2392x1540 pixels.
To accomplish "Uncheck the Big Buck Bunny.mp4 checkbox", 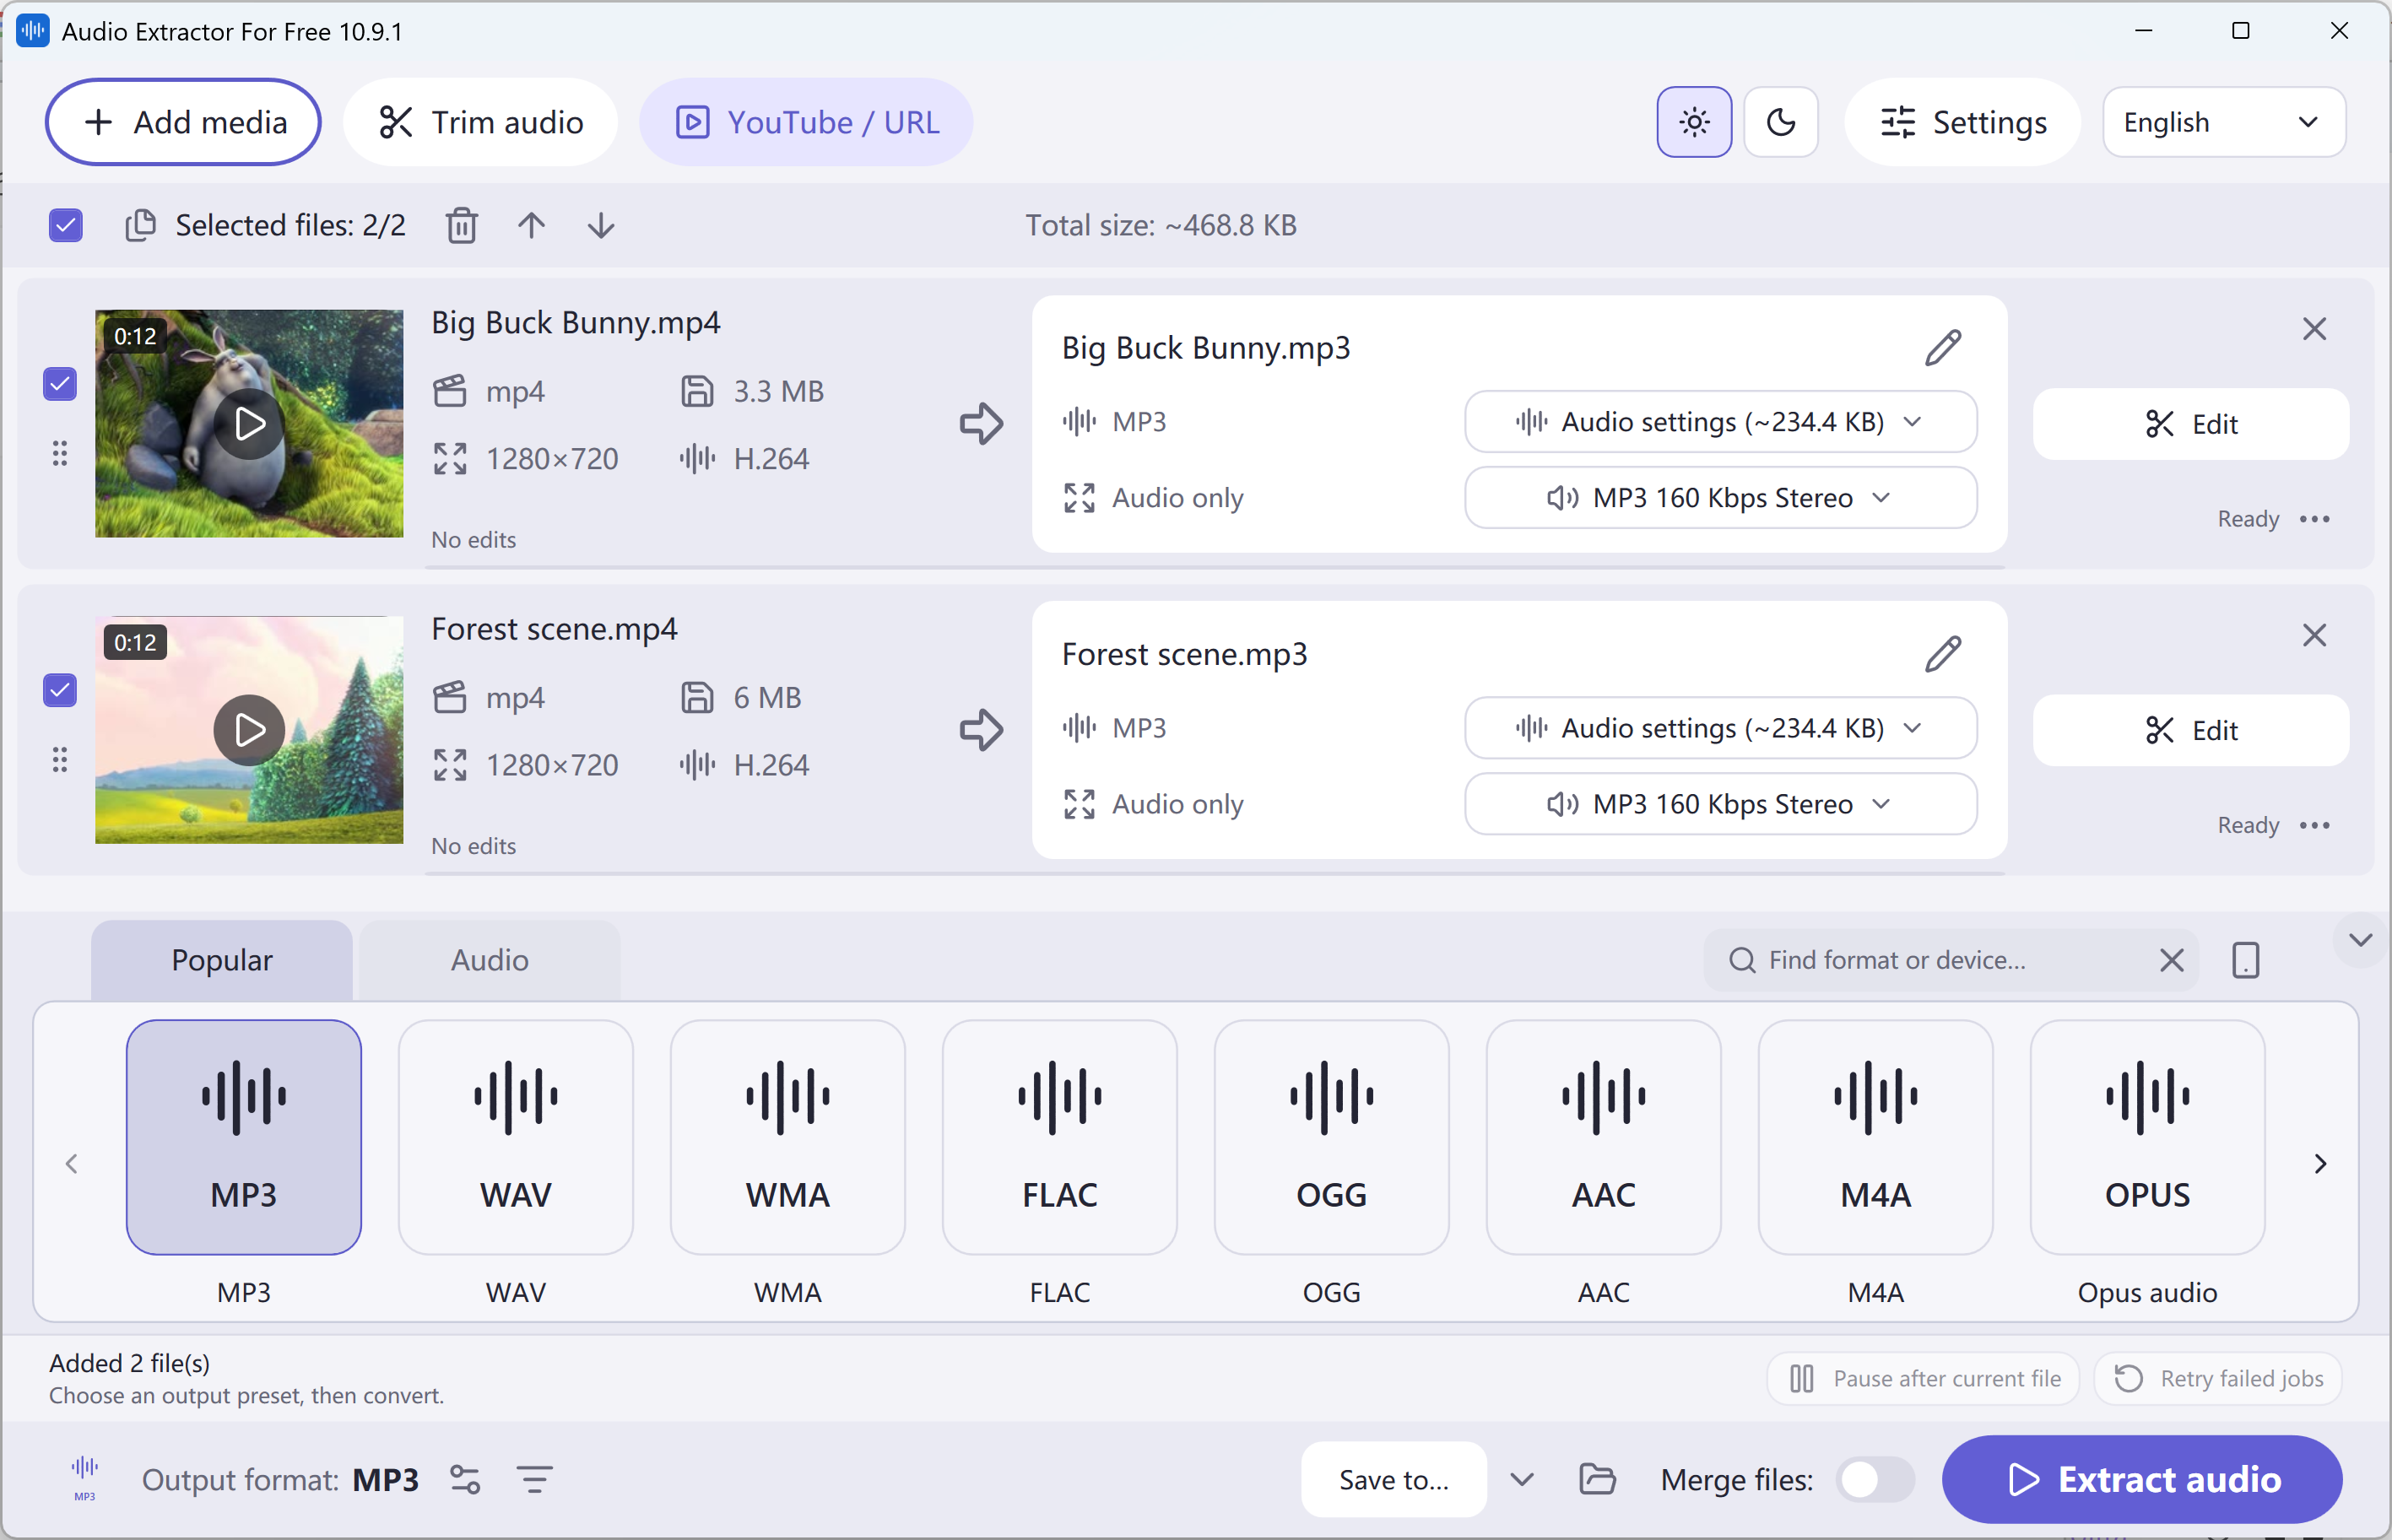I will [60, 384].
